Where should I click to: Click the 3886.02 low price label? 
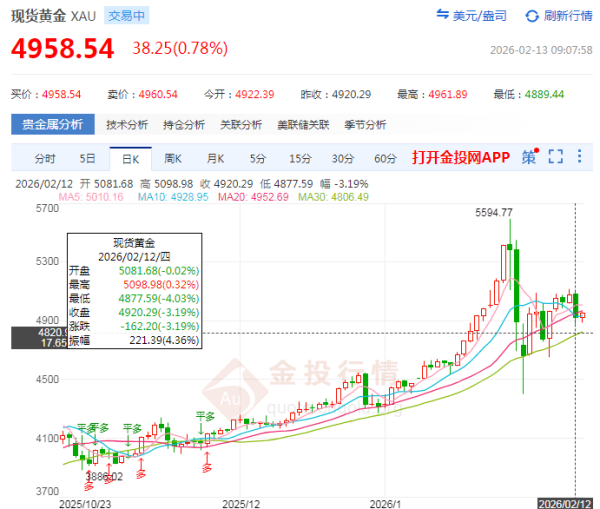coord(104,476)
